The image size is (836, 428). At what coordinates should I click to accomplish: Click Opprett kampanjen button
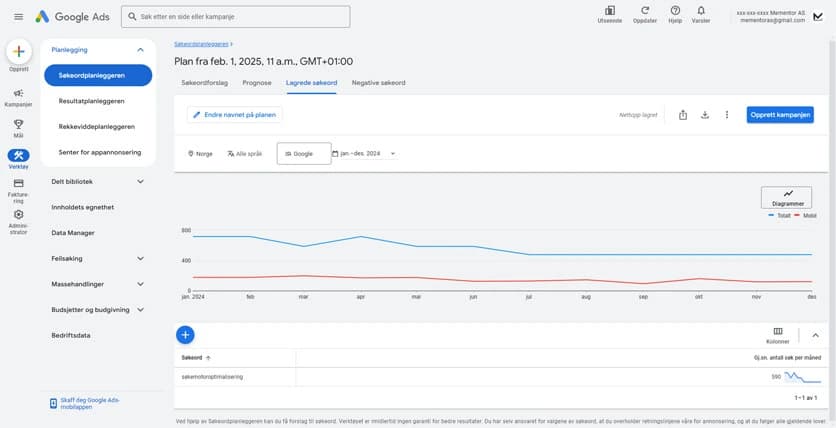pyautogui.click(x=780, y=115)
